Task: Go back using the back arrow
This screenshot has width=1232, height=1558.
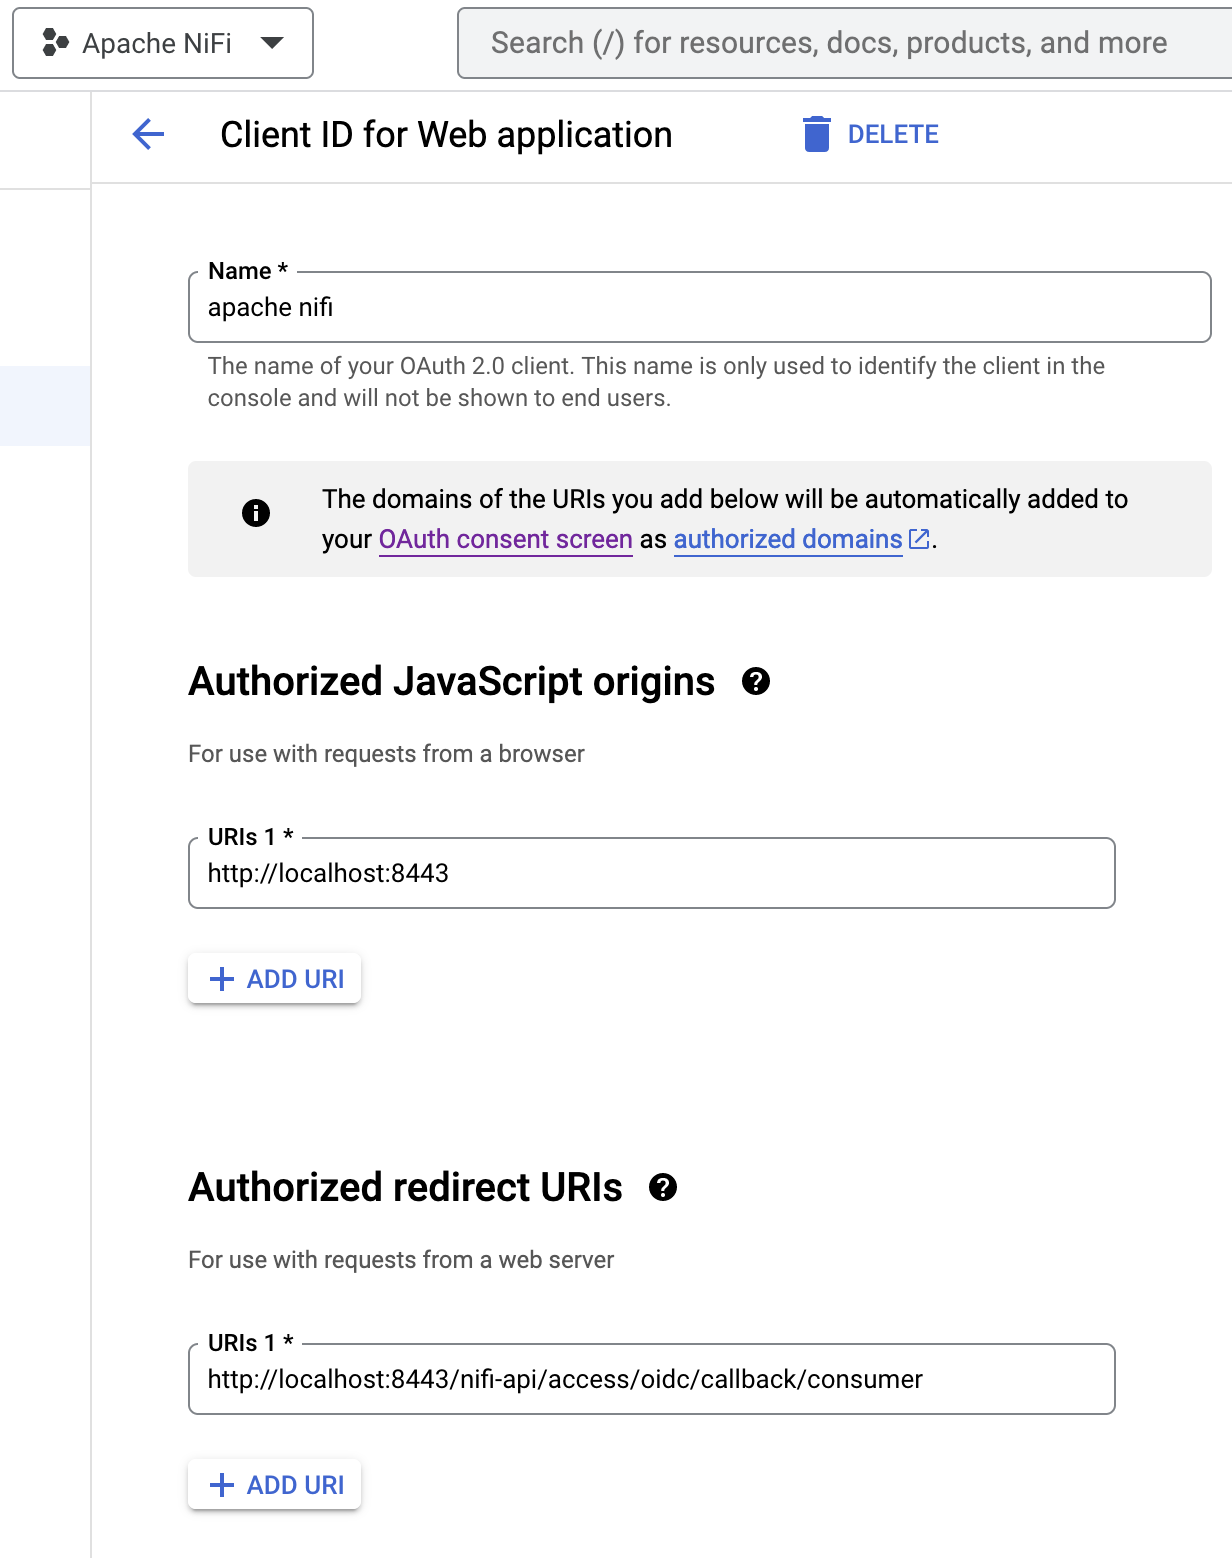Action: pyautogui.click(x=146, y=134)
